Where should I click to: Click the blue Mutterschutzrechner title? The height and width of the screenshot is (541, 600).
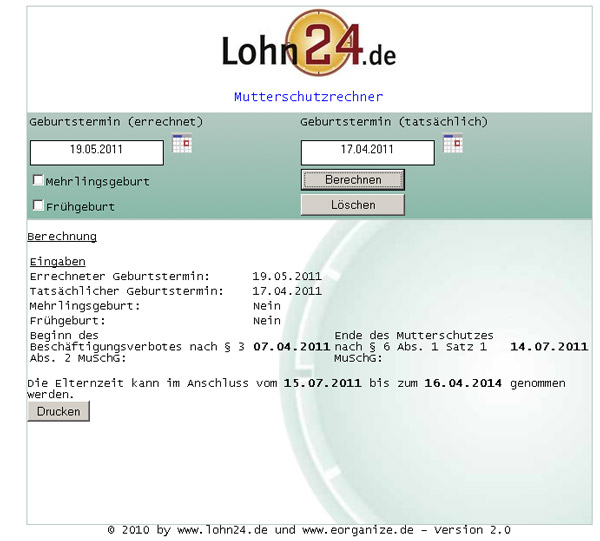click(x=308, y=97)
